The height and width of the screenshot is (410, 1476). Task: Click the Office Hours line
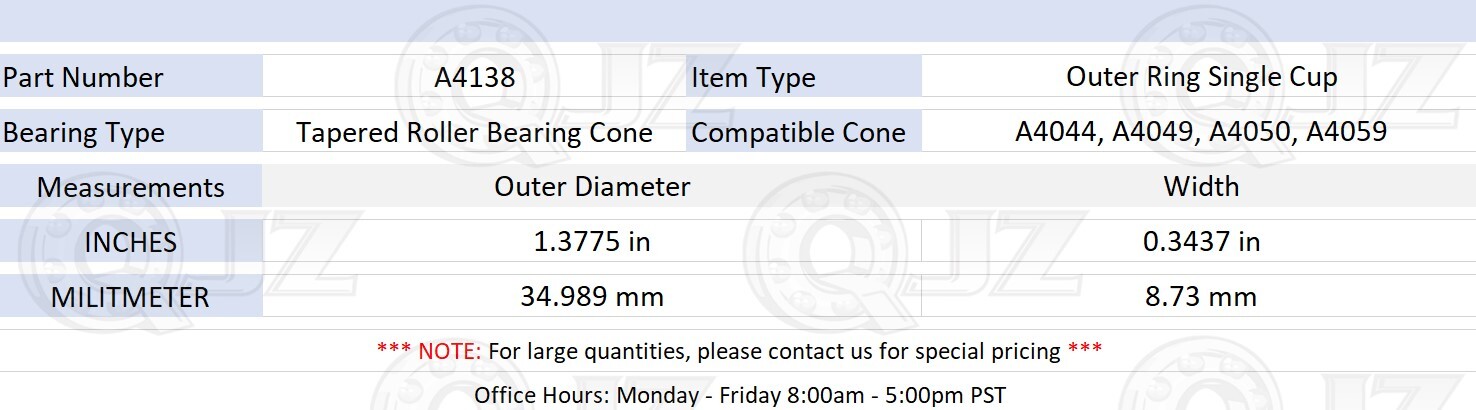739,395
